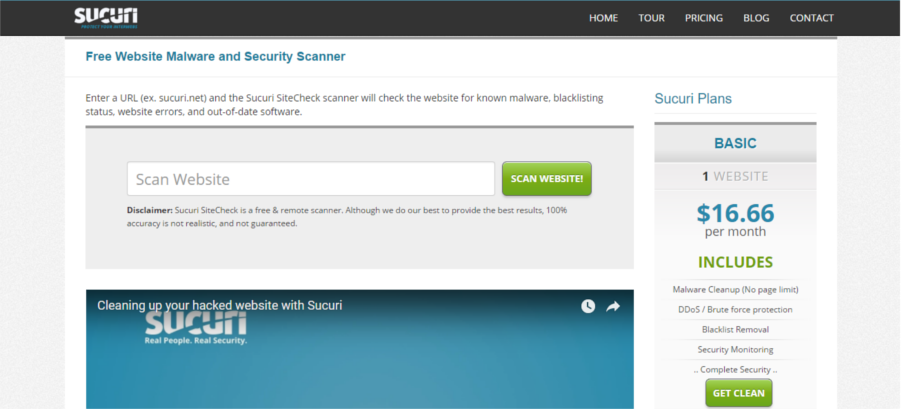Click the Security Monitoring feature
Screen dimensions: 901x409
(735, 349)
